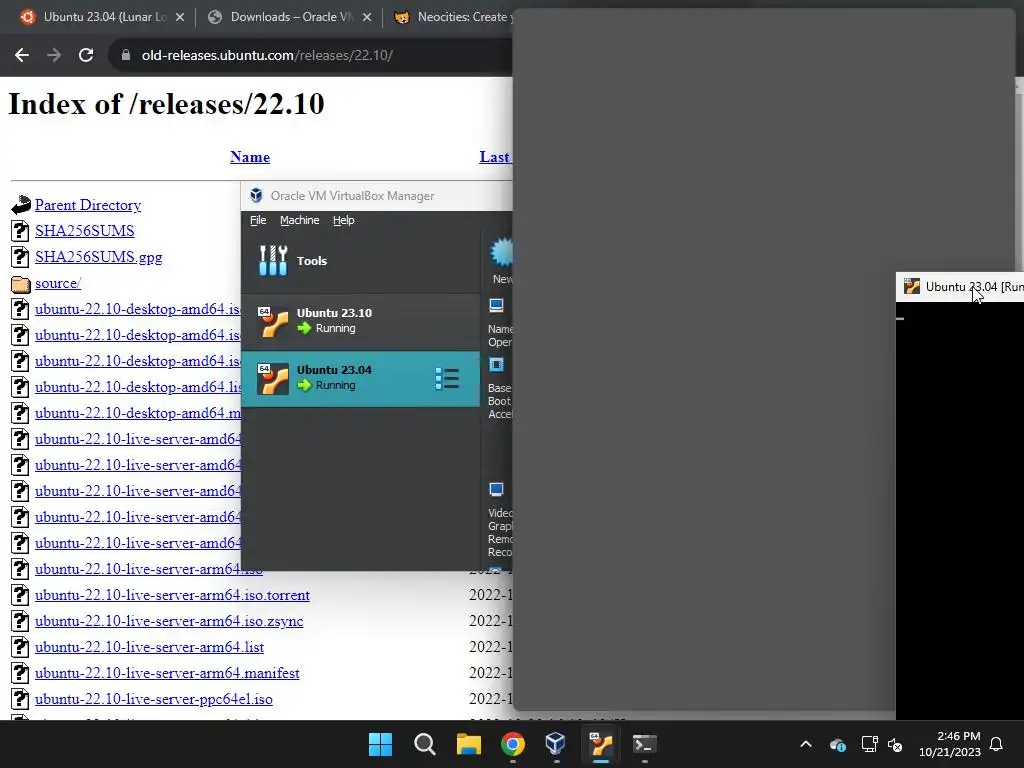Viewport: 1024px width, 768px height.
Task: Close the Downloads Oracle VM tab
Action: click(367, 17)
